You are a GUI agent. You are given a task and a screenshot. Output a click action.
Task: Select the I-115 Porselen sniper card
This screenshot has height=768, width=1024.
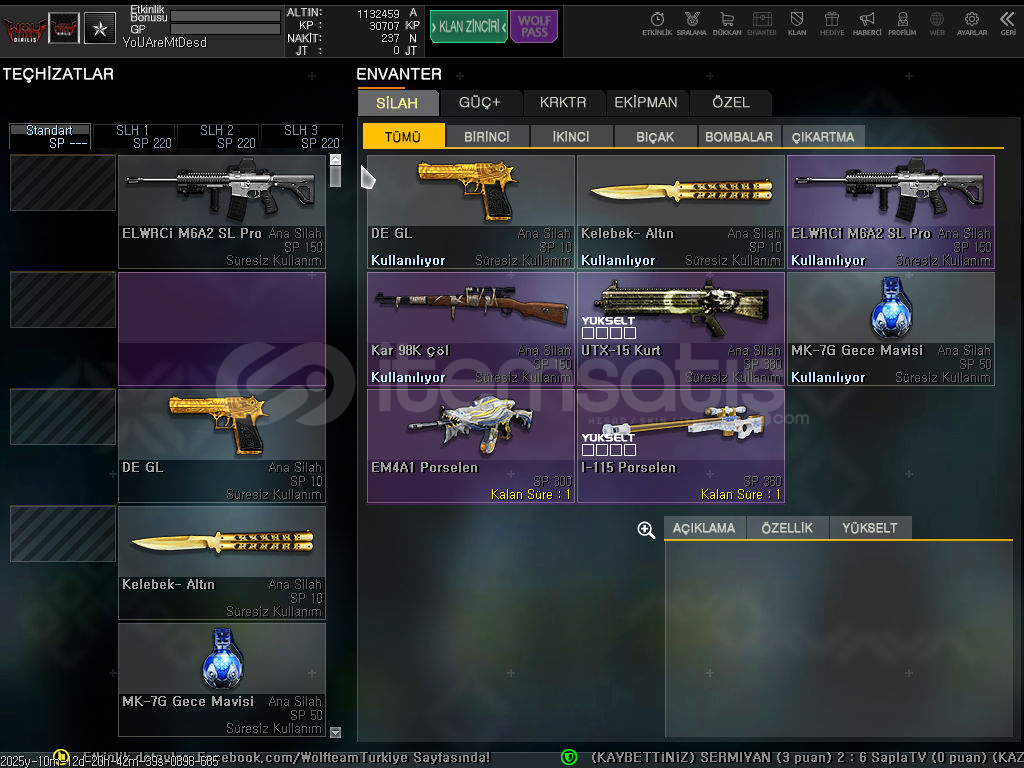(x=680, y=446)
